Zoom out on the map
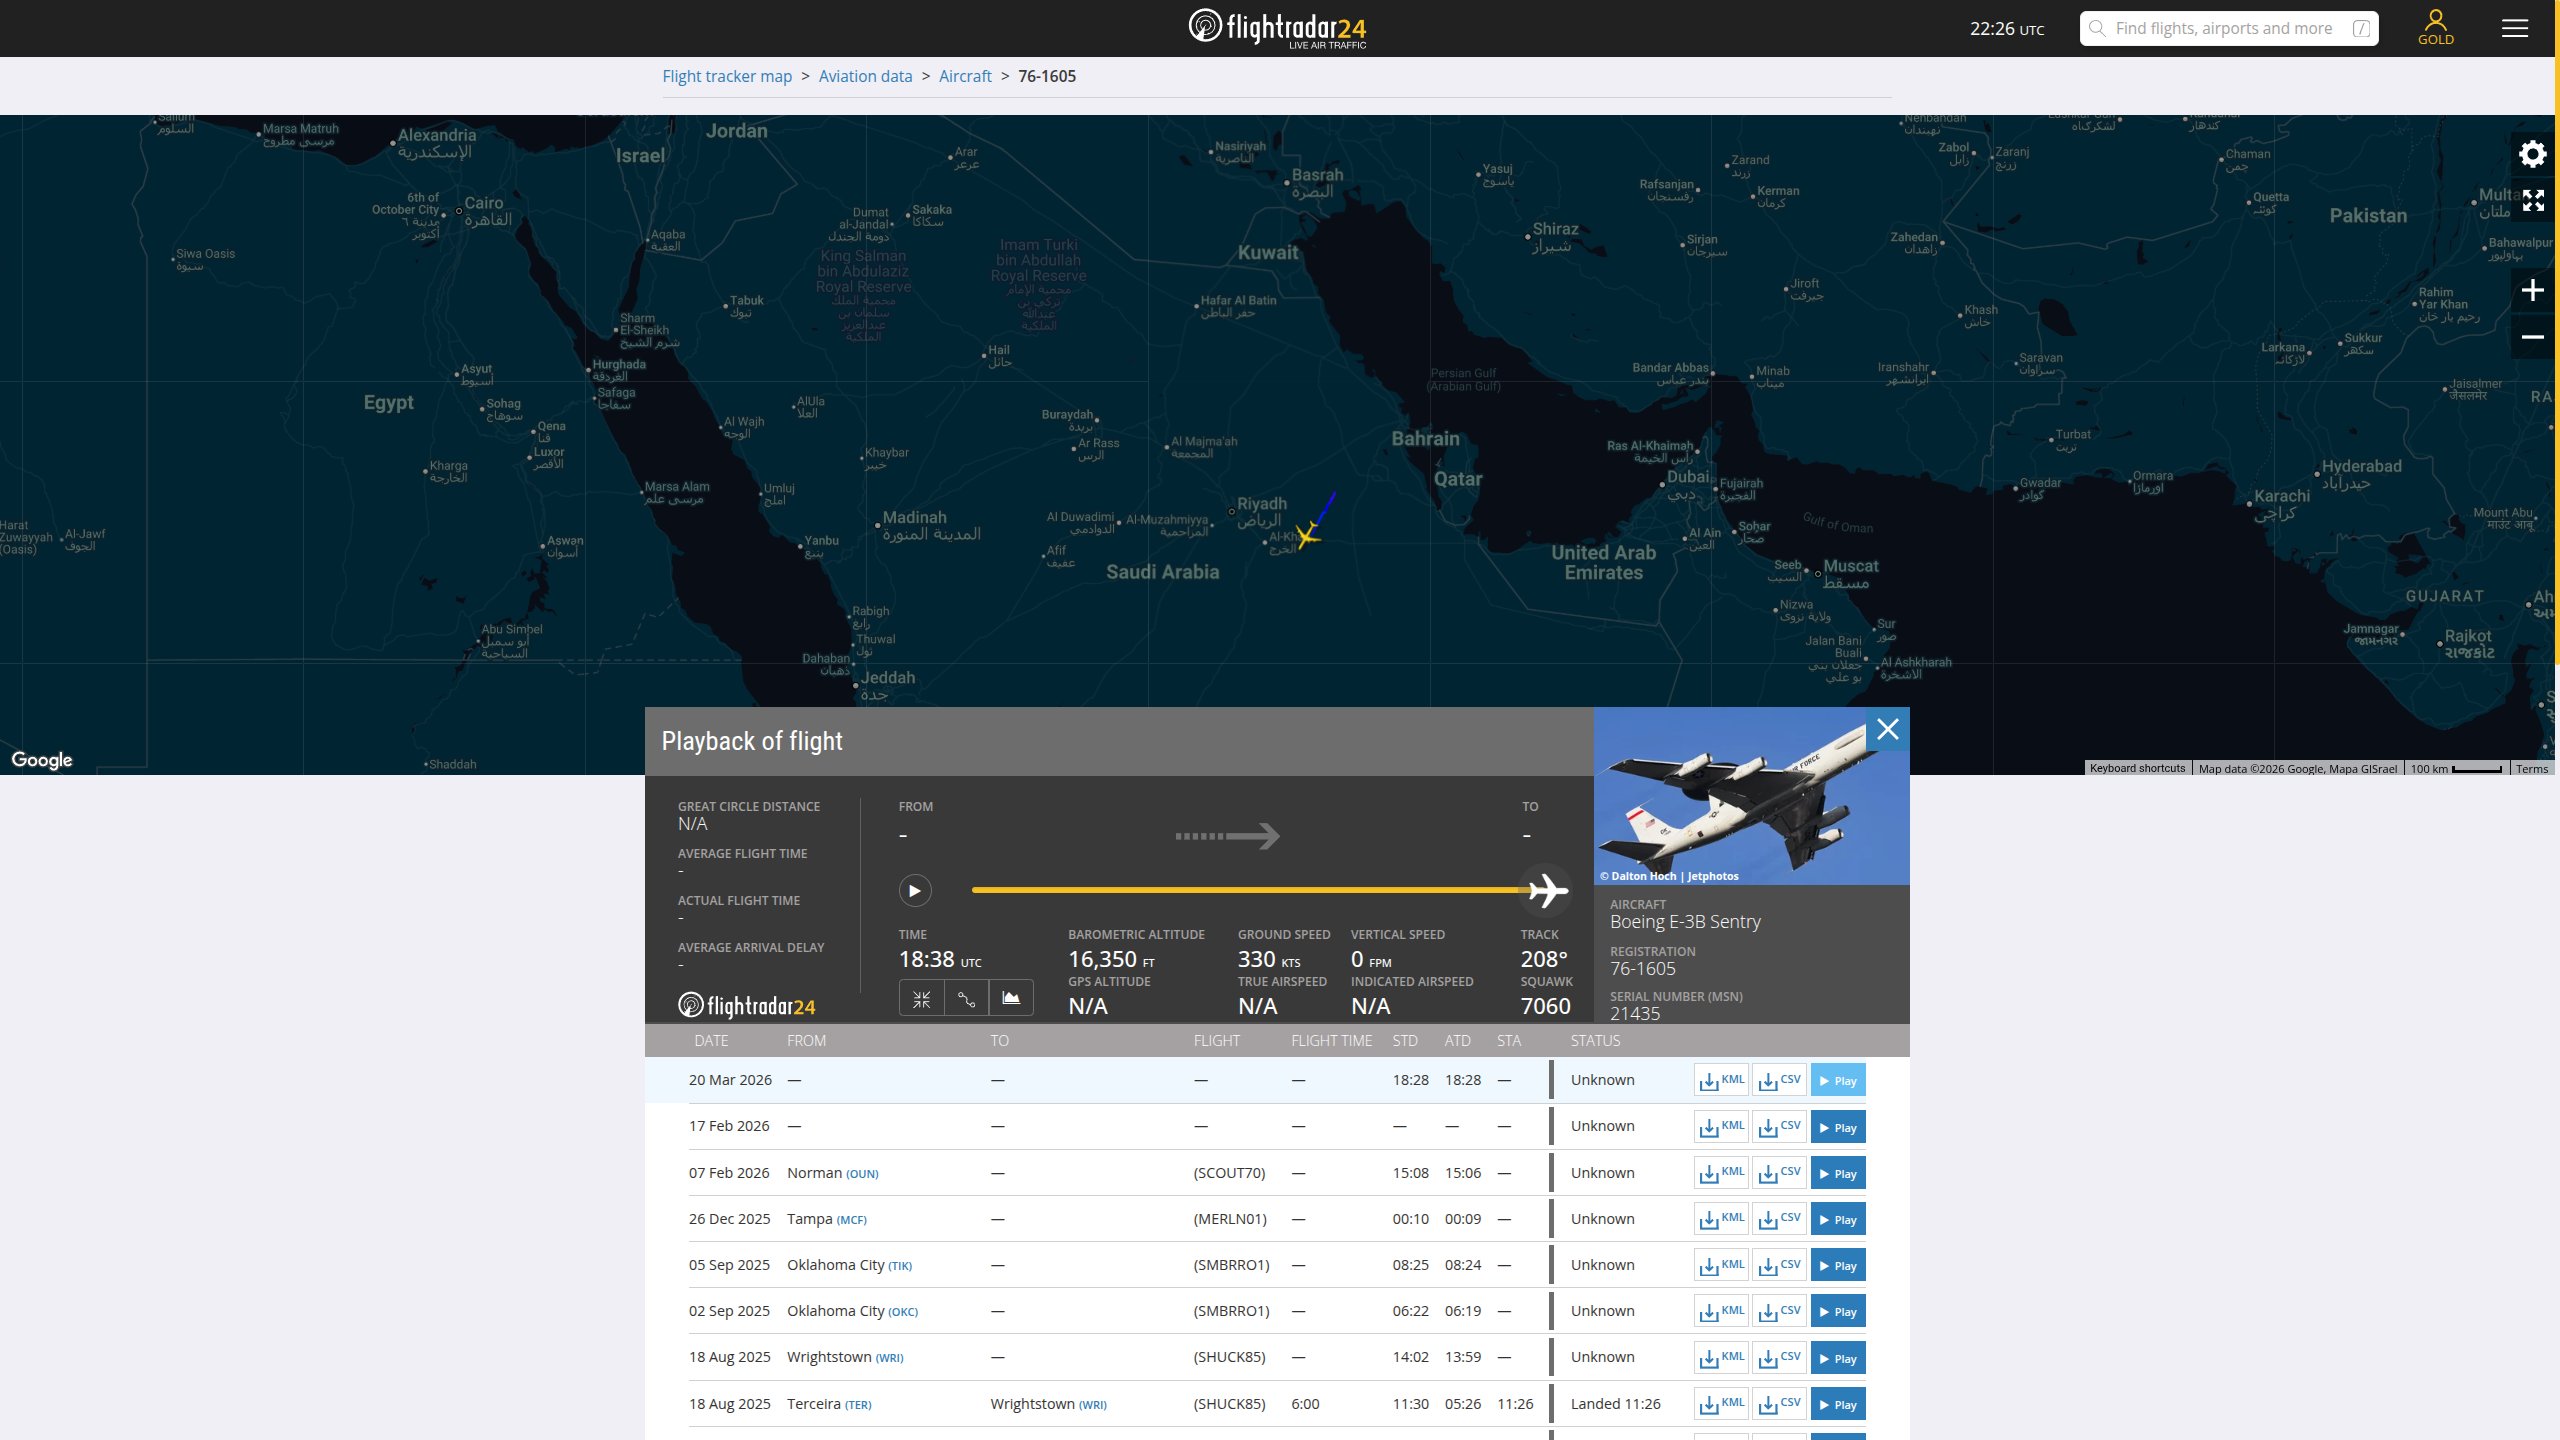 2532,337
